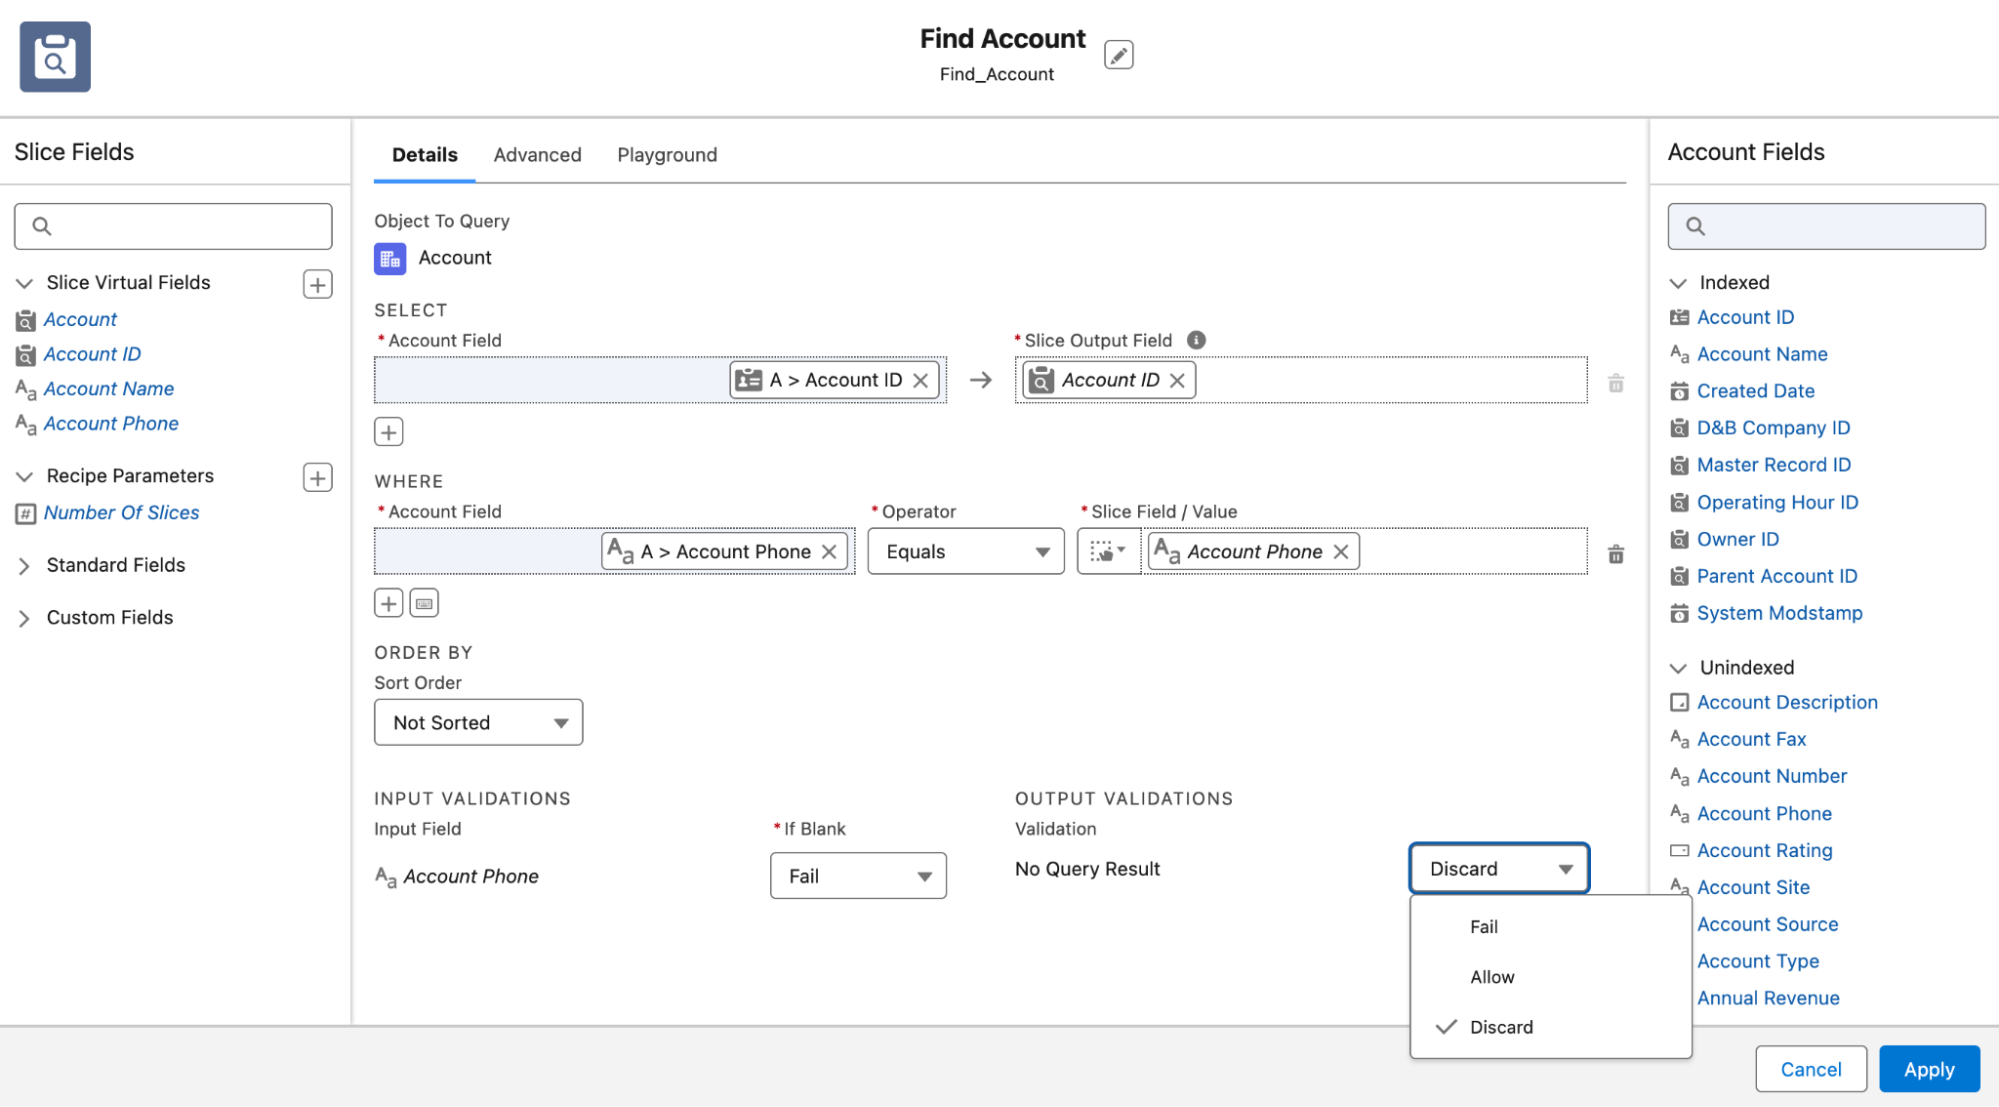Click the plus icon next to Slice Virtual Fields
This screenshot has width=1999, height=1107.
[317, 284]
